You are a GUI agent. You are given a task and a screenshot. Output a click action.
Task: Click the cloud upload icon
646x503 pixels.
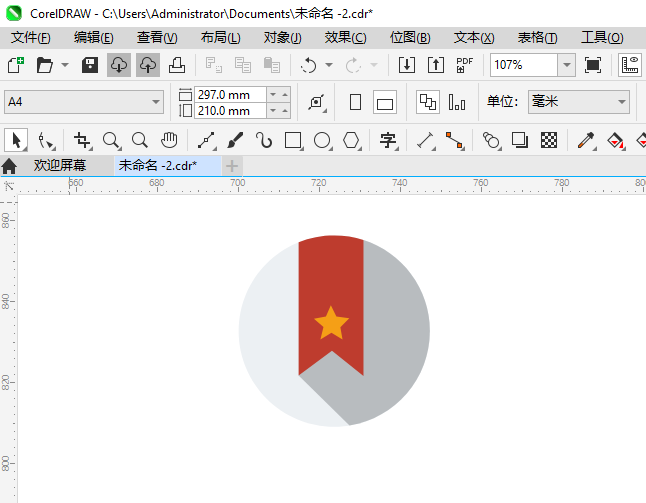[148, 65]
